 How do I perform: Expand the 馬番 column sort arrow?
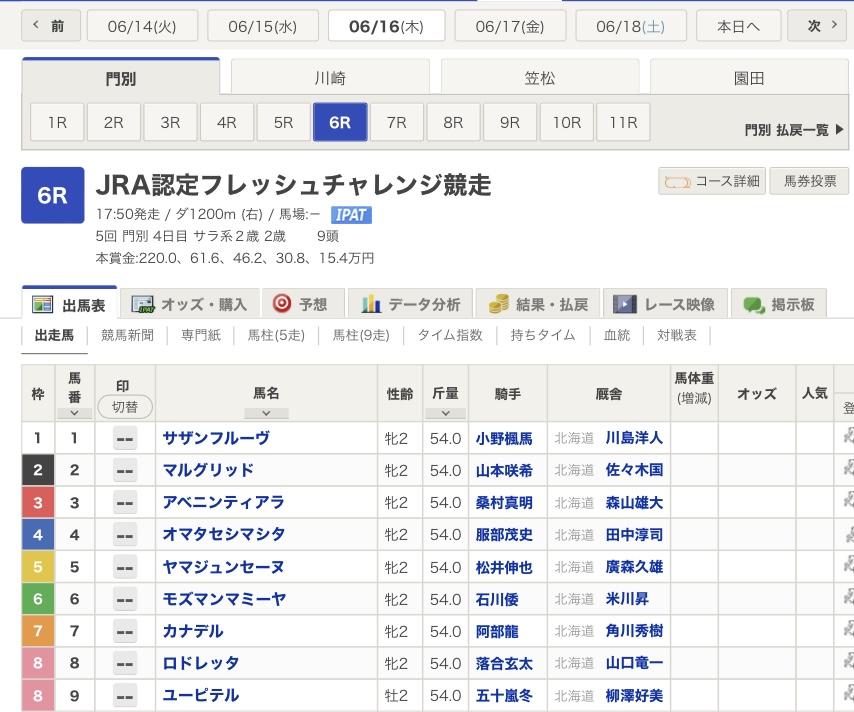pos(74,412)
